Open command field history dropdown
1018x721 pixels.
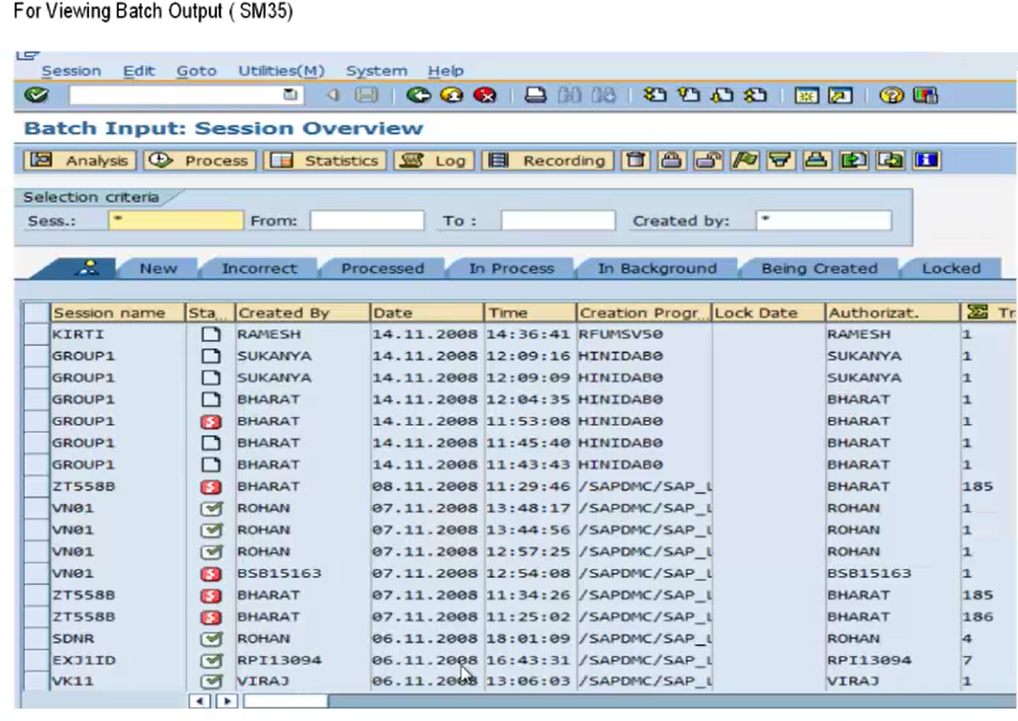pos(290,95)
